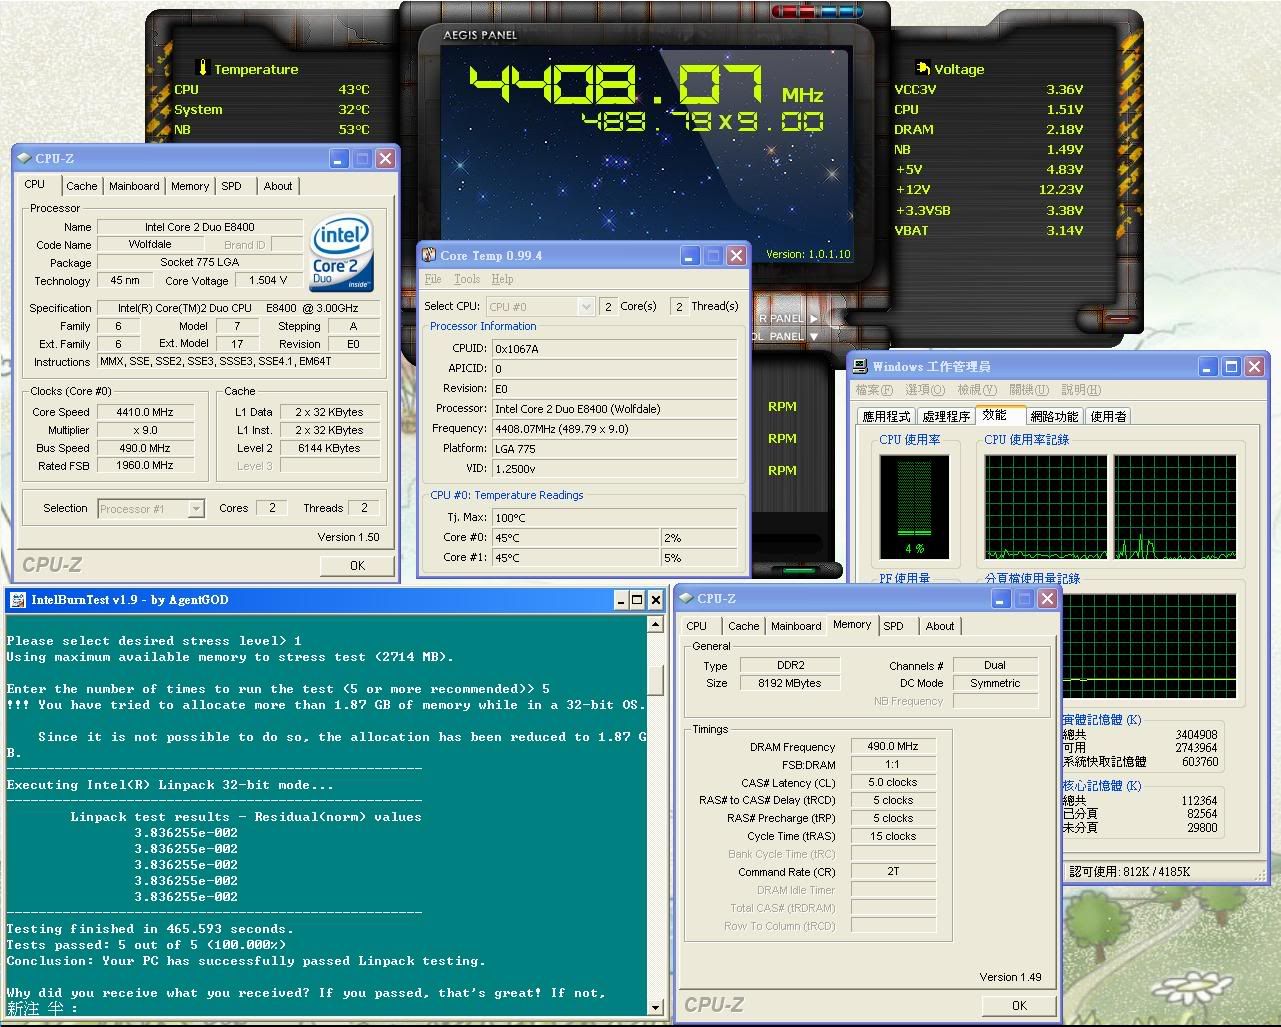
Task: Minimize the Windows Task Manager window
Action: pos(1209,367)
